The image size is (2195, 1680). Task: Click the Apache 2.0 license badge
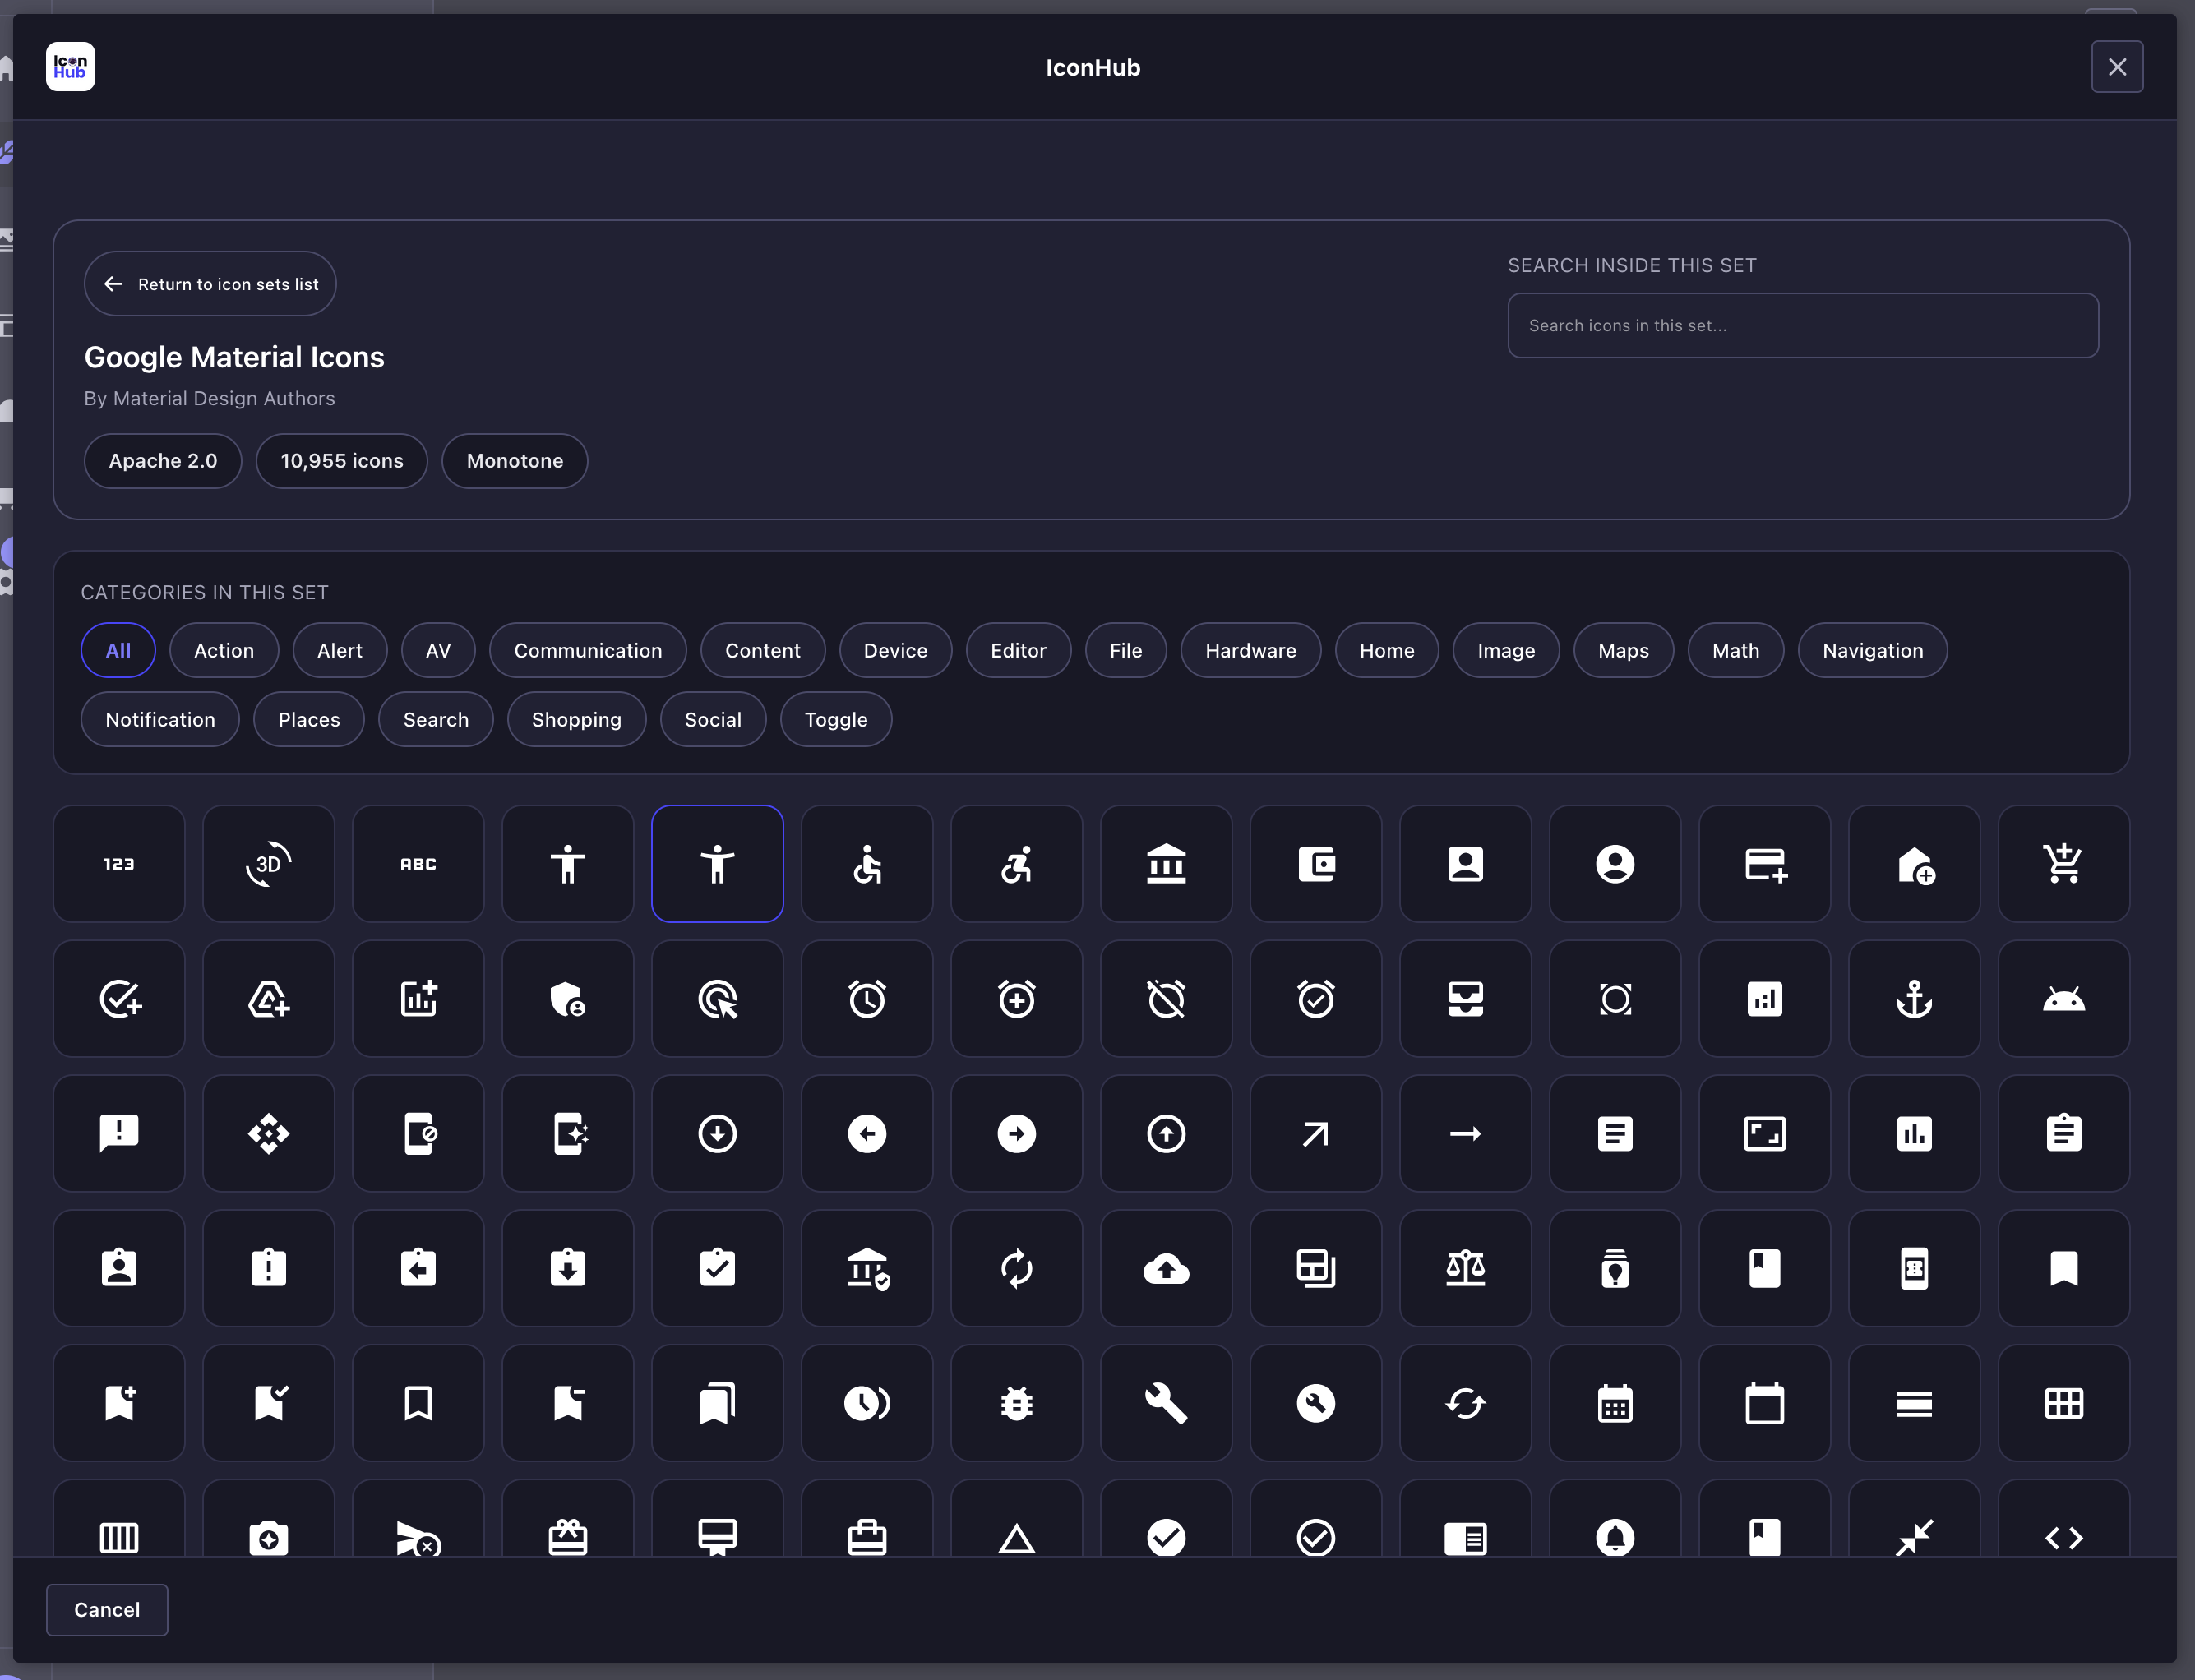coord(163,461)
